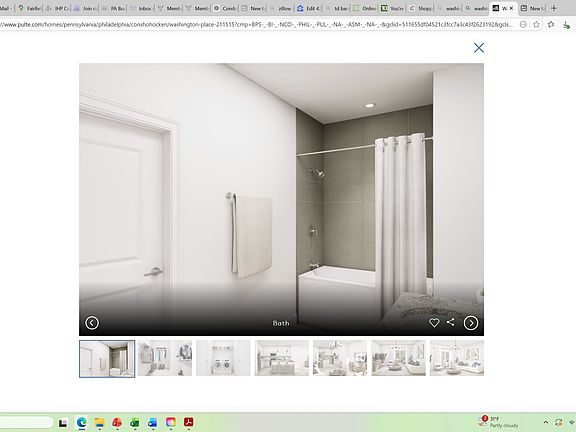This screenshot has height=432, width=576.
Task: Open the zoom indicator in address bar
Action: [x=523, y=25]
